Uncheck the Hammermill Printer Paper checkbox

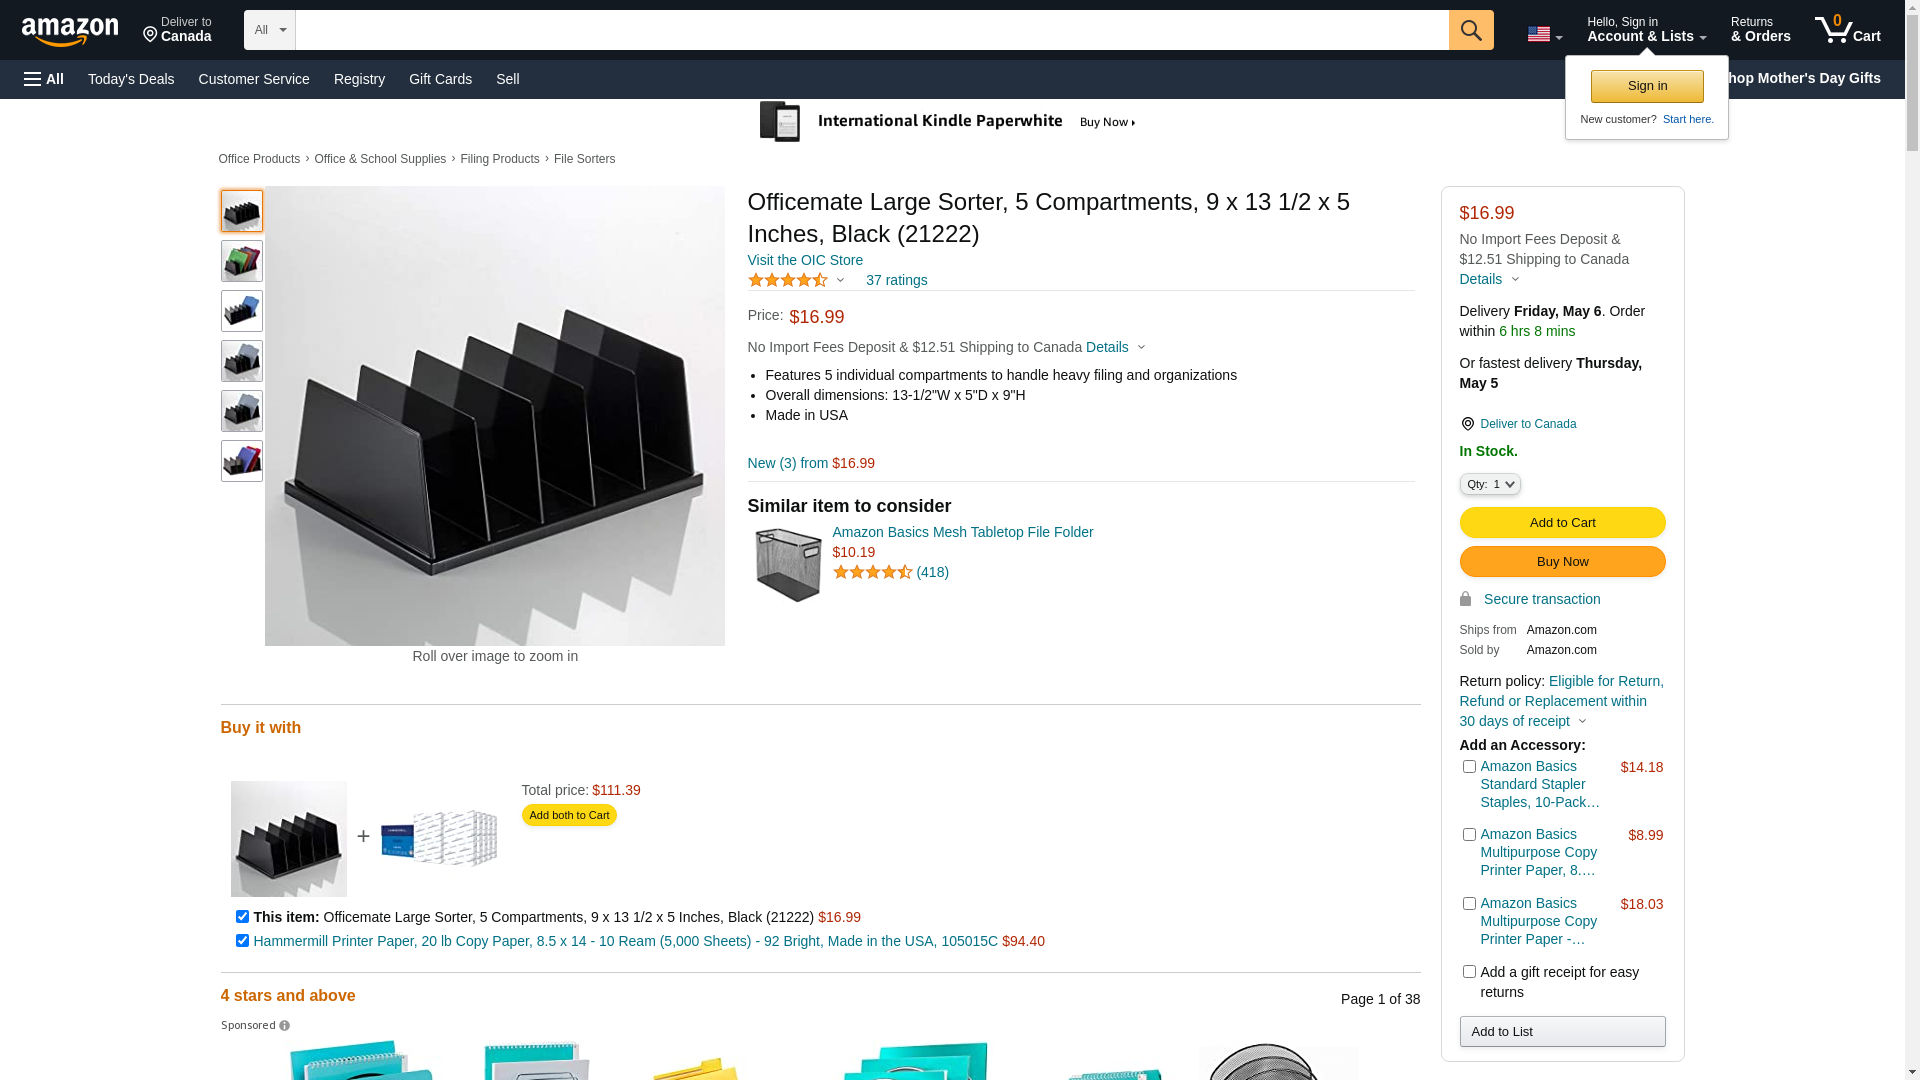pos(242,941)
